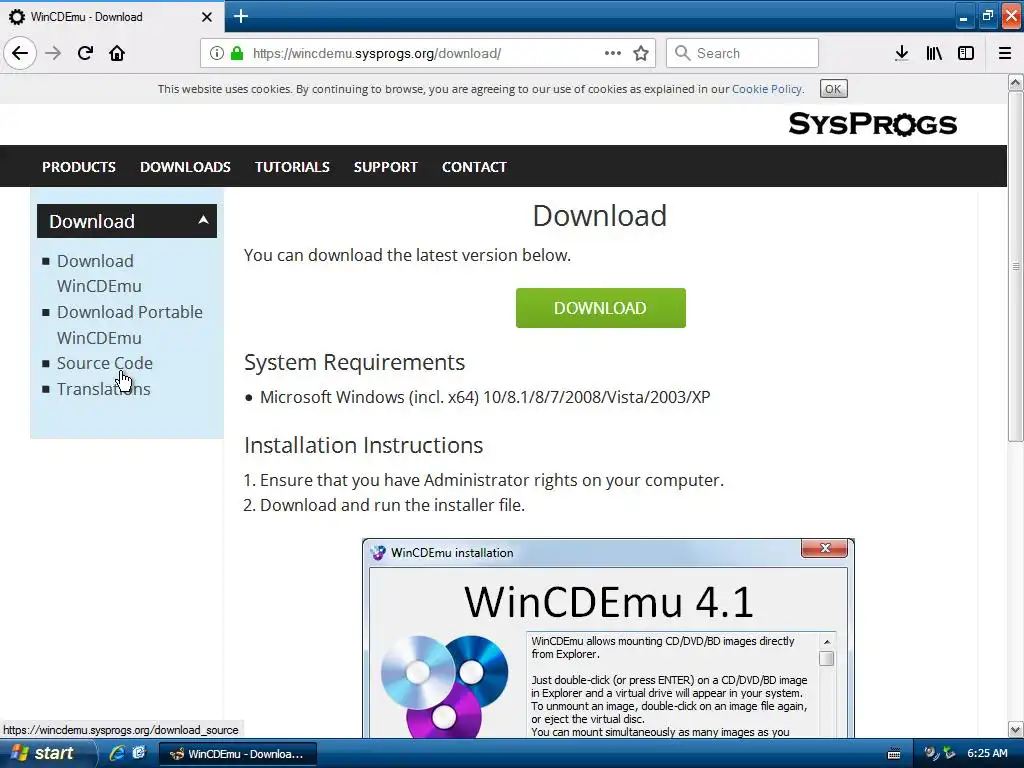
Task: Select the WinCDEmu - Download browser tab
Action: 112,16
